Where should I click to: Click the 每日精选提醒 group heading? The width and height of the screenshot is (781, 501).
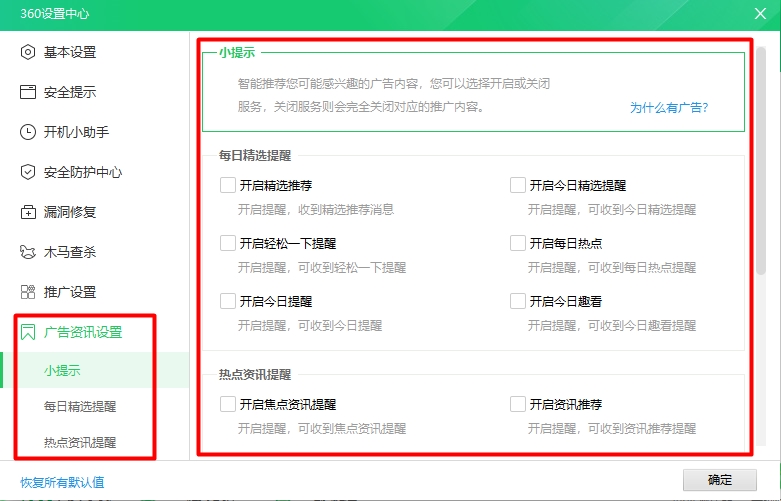[255, 155]
